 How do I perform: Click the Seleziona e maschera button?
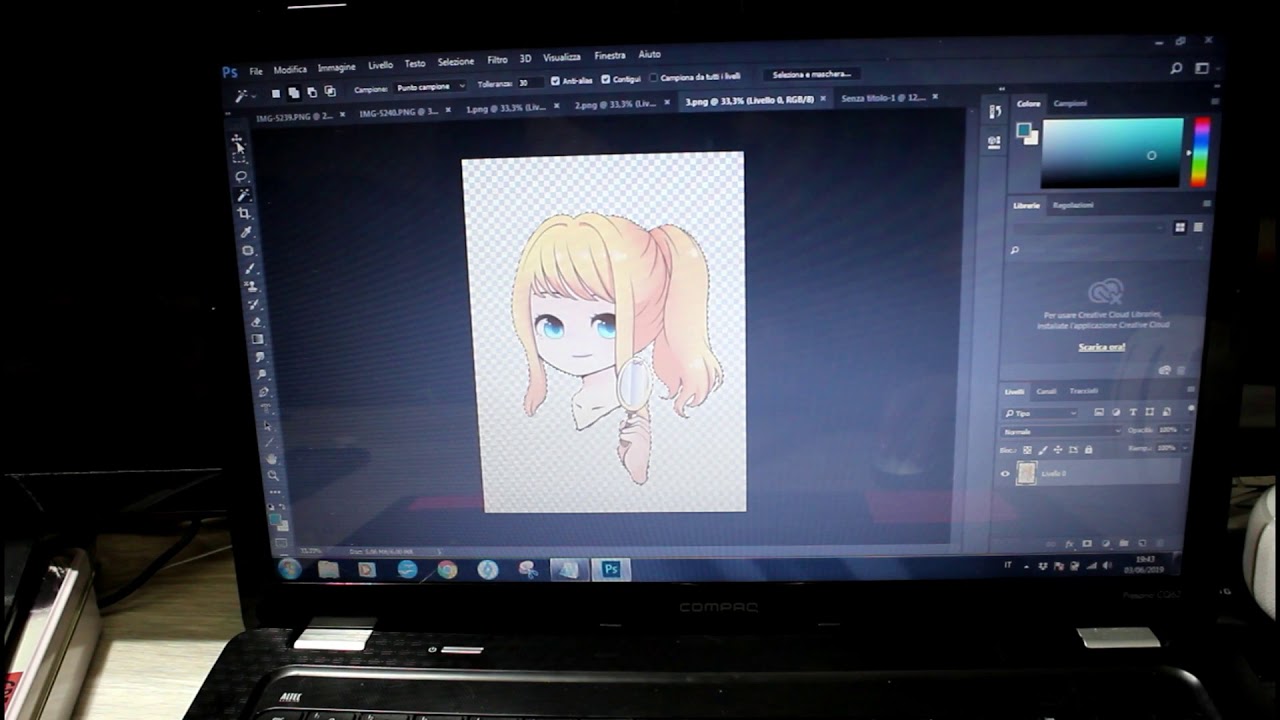812,74
